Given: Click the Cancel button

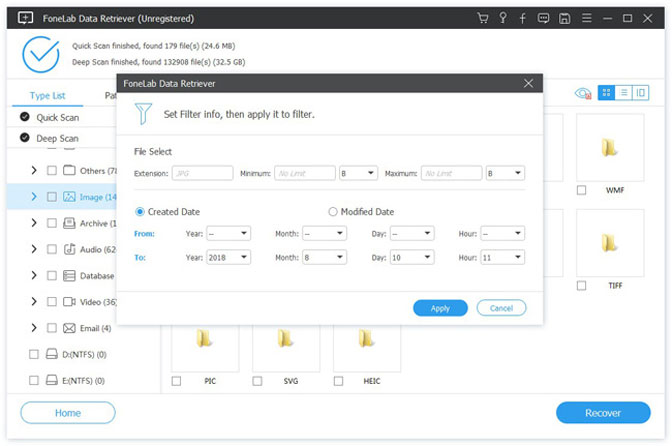Looking at the screenshot, I should (501, 308).
